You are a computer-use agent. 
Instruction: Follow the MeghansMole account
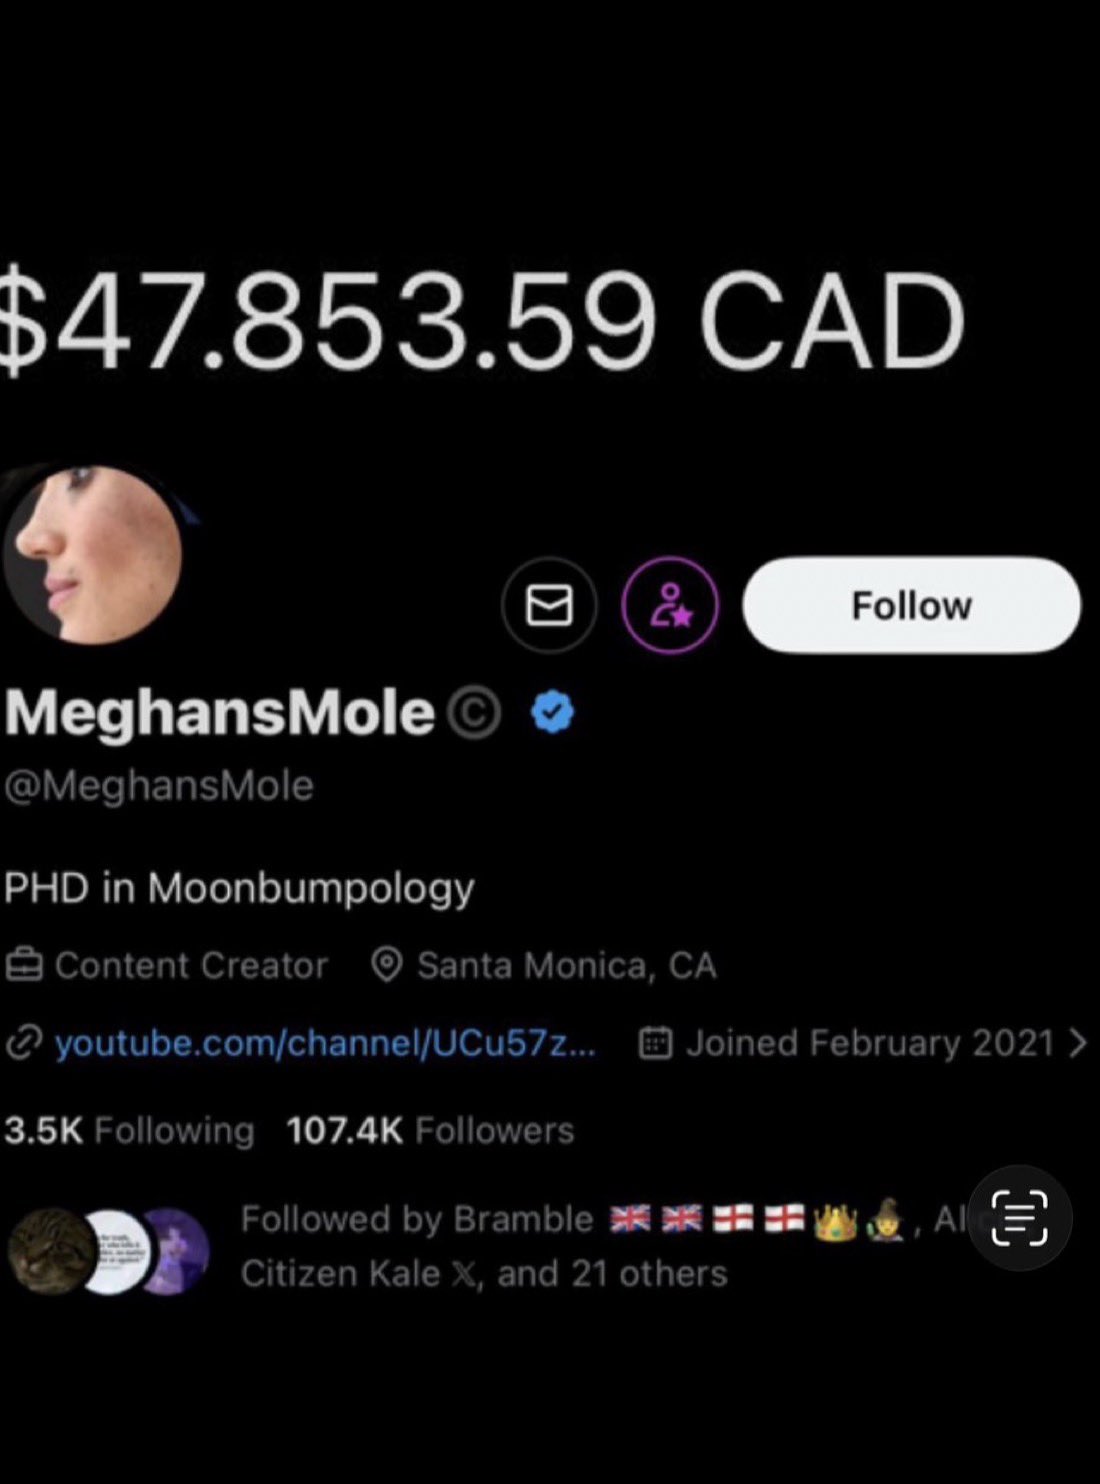pyautogui.click(x=911, y=605)
